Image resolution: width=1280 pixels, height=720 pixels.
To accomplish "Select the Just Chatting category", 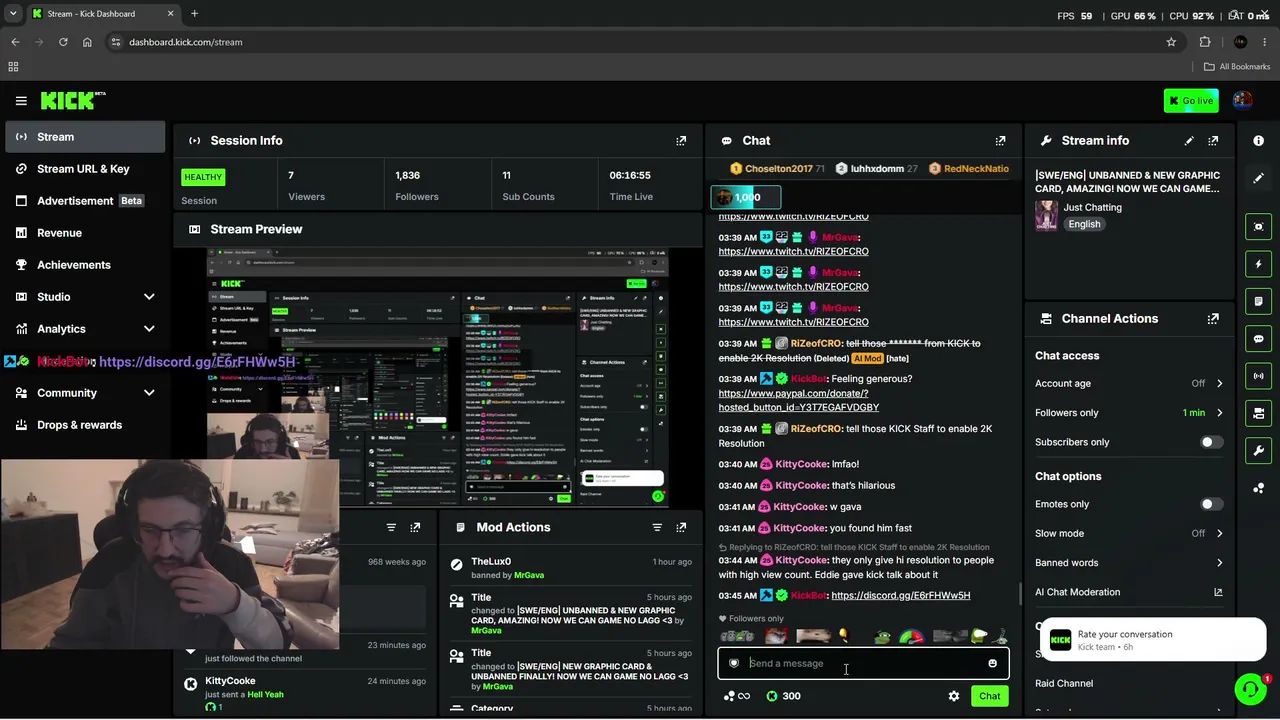I will (1092, 207).
